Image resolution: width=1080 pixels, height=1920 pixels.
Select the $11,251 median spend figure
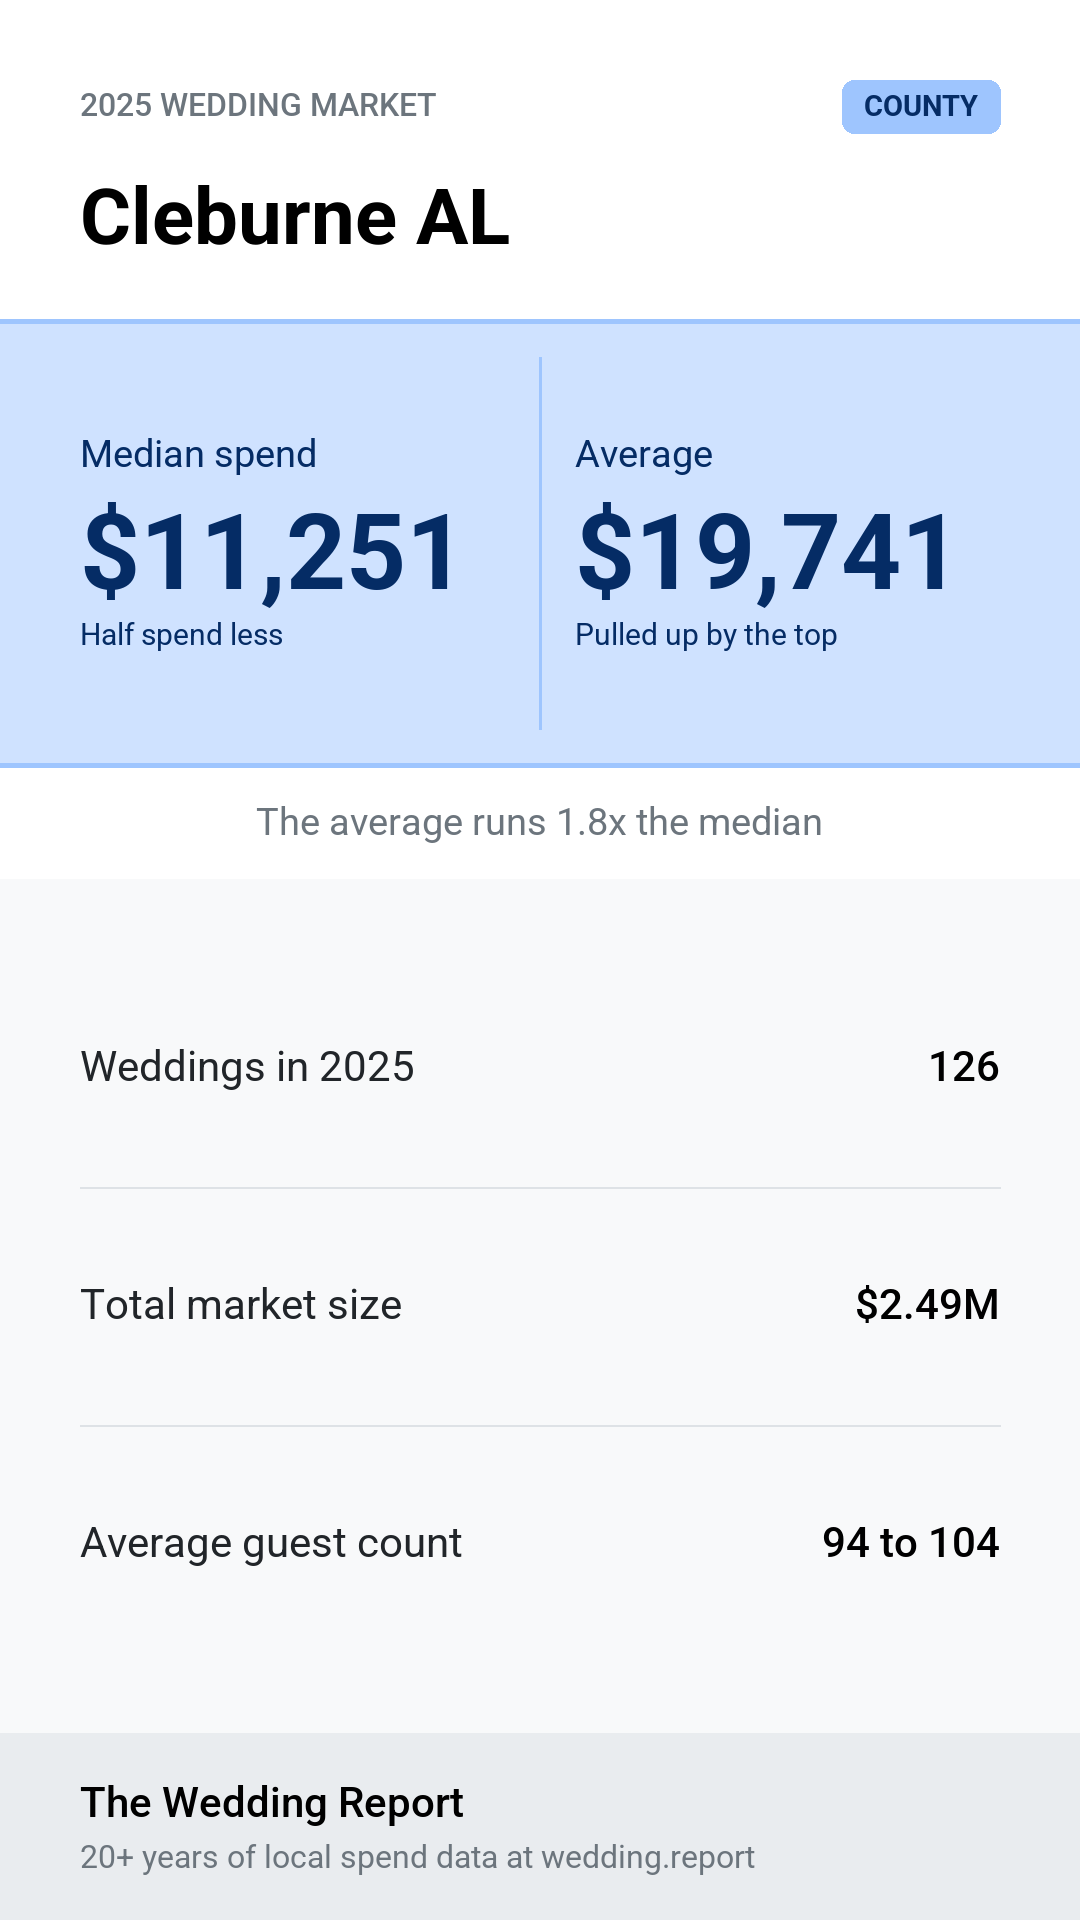270,553
